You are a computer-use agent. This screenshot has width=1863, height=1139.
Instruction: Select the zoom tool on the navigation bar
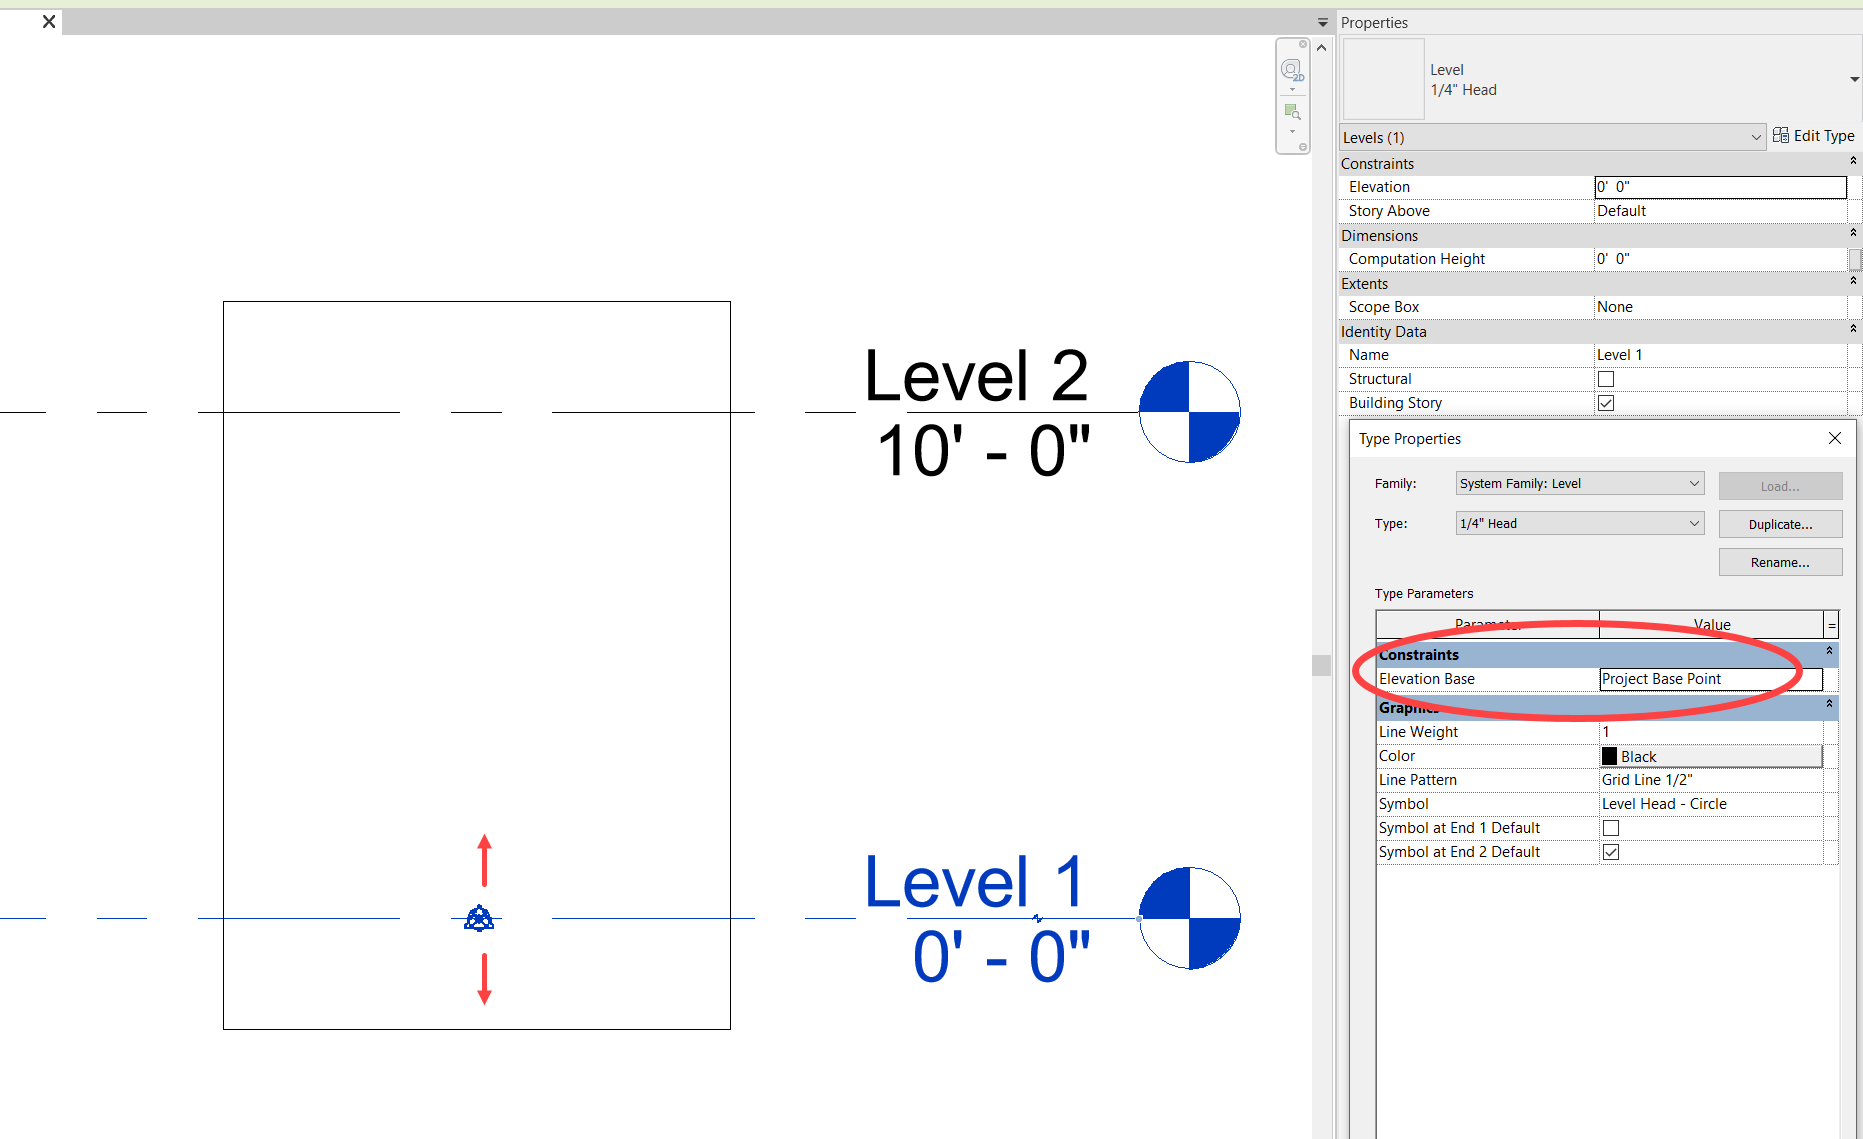click(x=1292, y=111)
